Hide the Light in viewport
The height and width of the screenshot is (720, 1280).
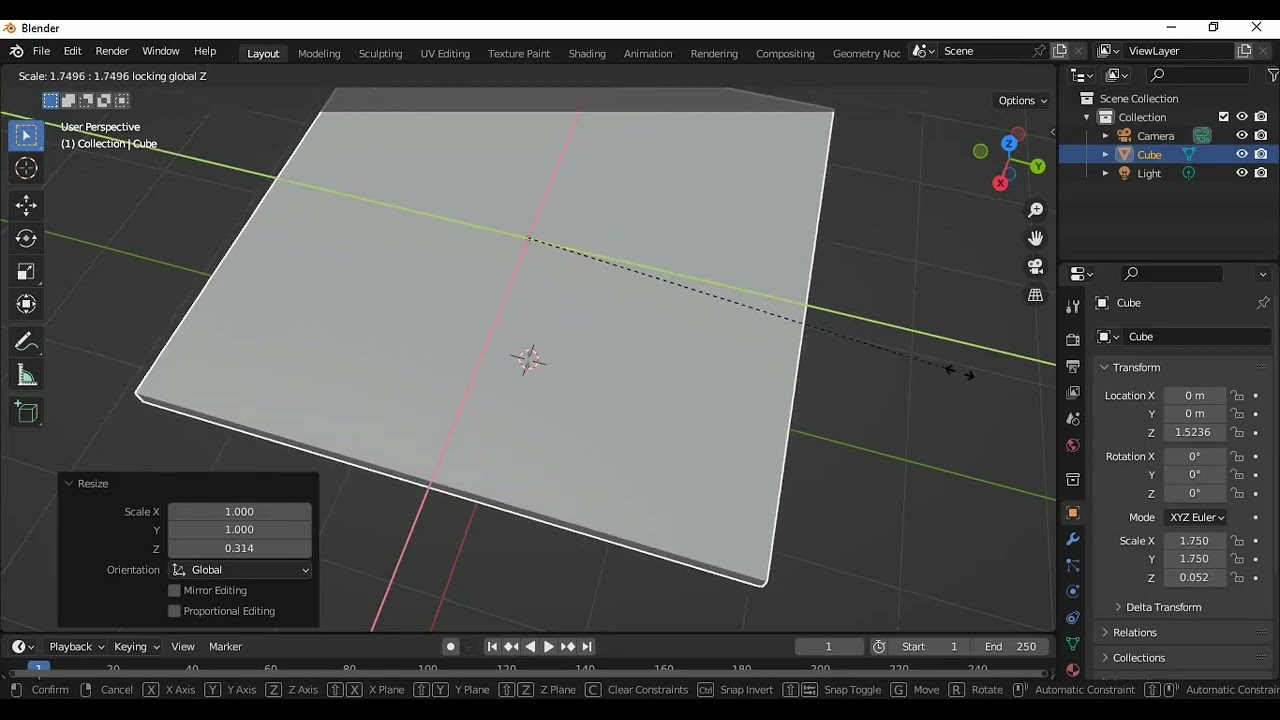pyautogui.click(x=1242, y=173)
